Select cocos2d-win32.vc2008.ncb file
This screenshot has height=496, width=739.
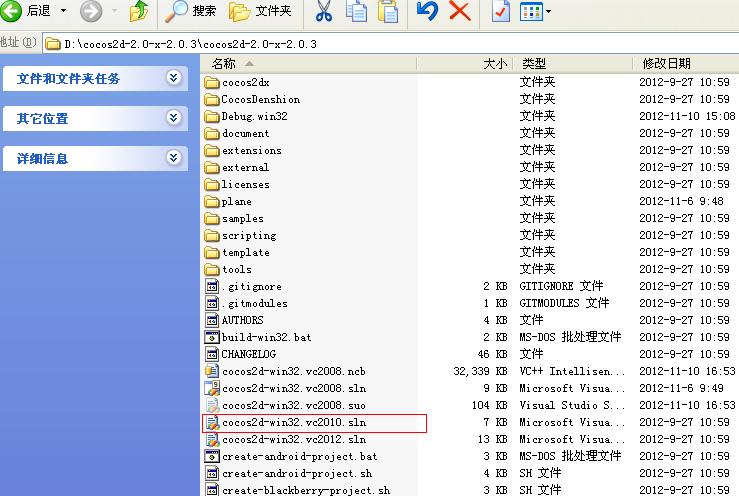(285, 371)
